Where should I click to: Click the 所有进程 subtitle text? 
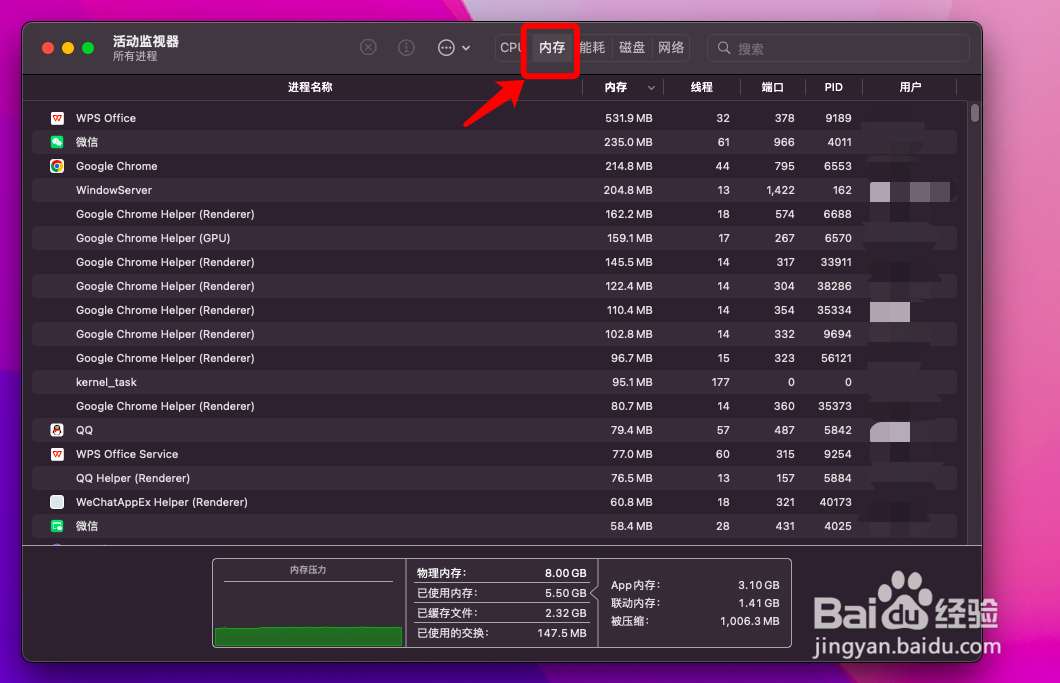coord(135,56)
